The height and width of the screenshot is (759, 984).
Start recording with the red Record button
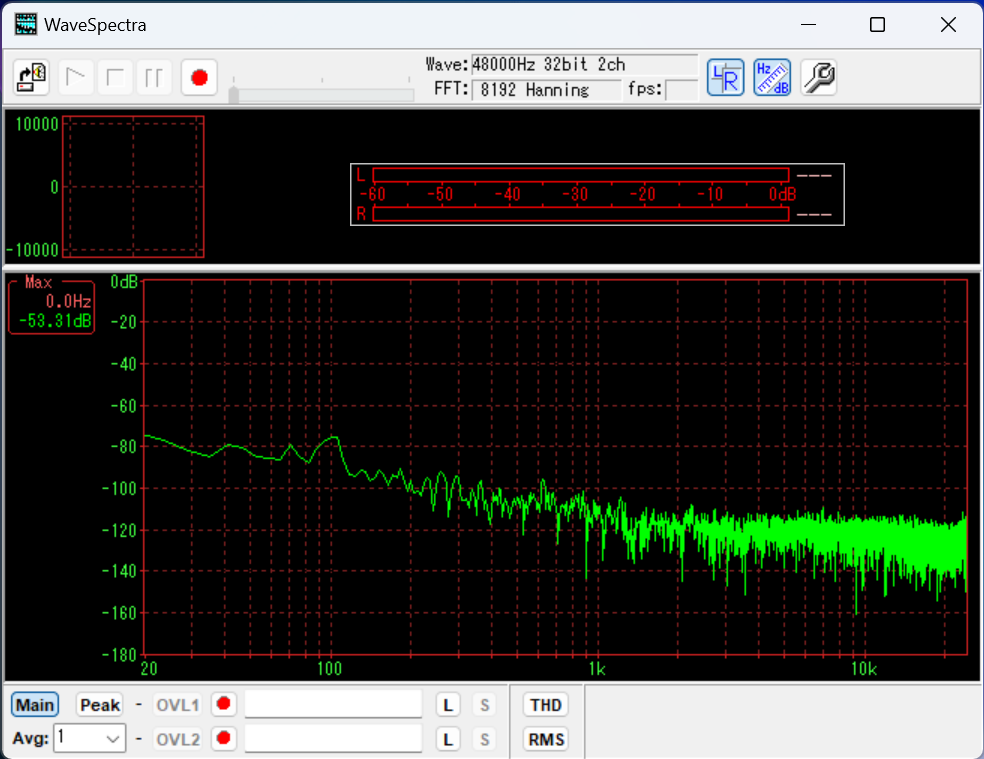coord(200,78)
